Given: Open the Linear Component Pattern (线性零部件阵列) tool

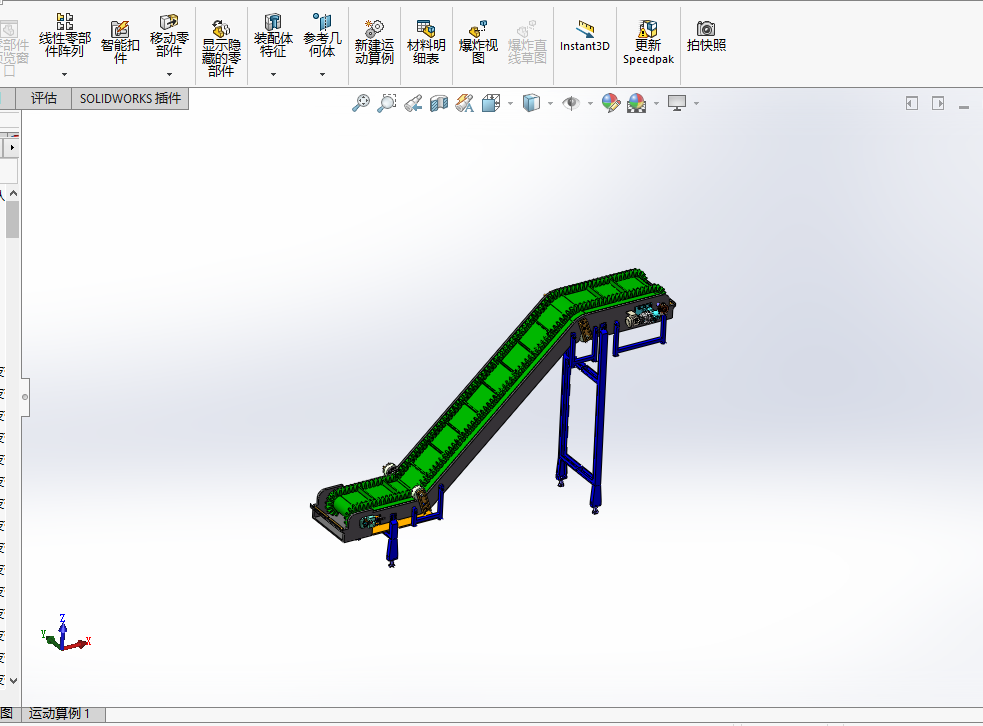Looking at the screenshot, I should pyautogui.click(x=65, y=36).
